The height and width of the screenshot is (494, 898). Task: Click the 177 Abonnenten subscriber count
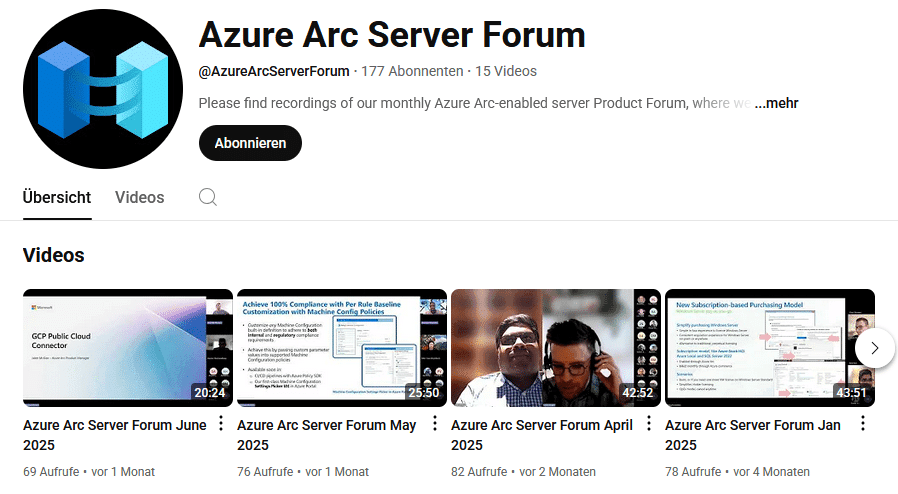[x=412, y=72]
